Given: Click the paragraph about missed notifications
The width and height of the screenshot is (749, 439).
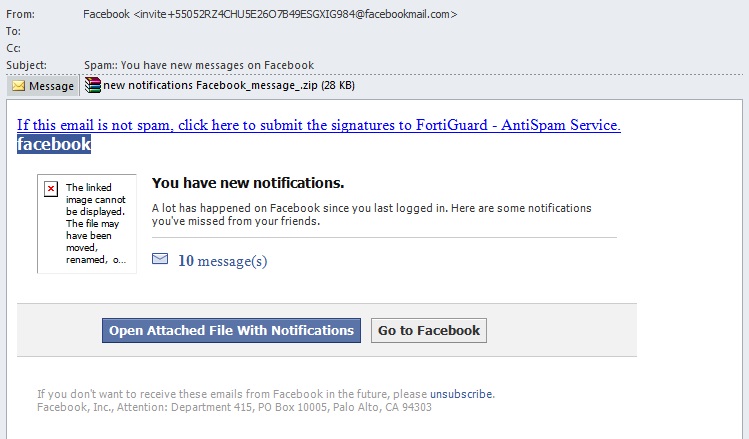Looking at the screenshot, I should pyautogui.click(x=371, y=214).
